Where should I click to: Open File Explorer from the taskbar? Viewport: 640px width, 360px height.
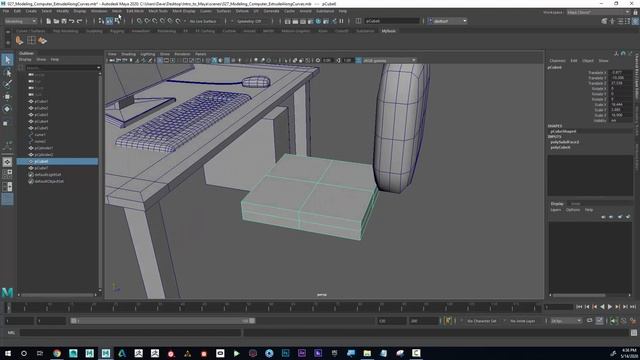pos(367,353)
